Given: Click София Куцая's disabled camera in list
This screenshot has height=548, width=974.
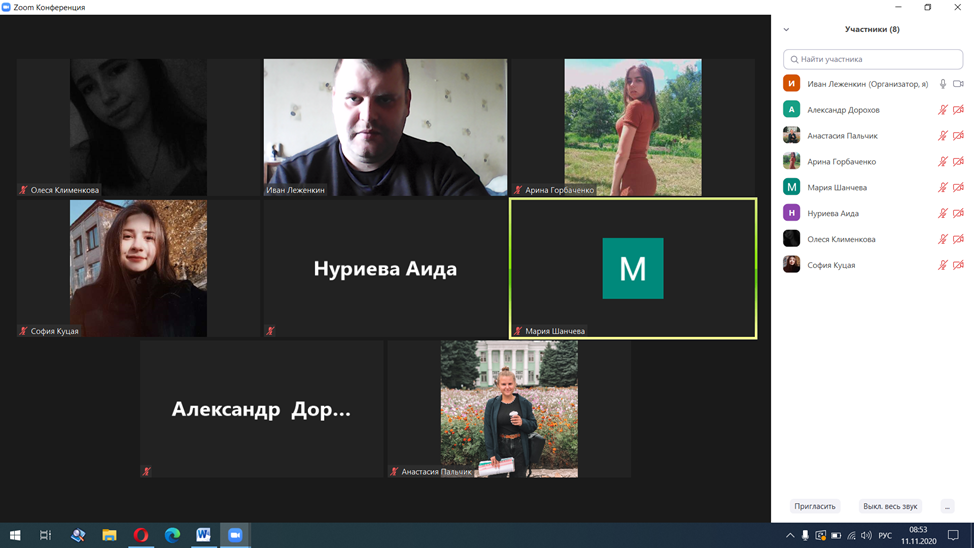Looking at the screenshot, I should tap(958, 265).
